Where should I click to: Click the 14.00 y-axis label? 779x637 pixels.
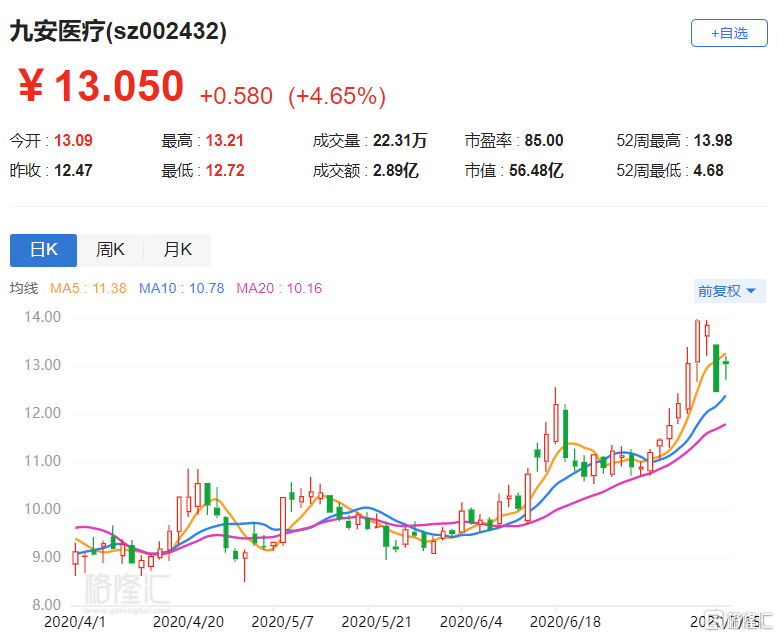point(43,317)
